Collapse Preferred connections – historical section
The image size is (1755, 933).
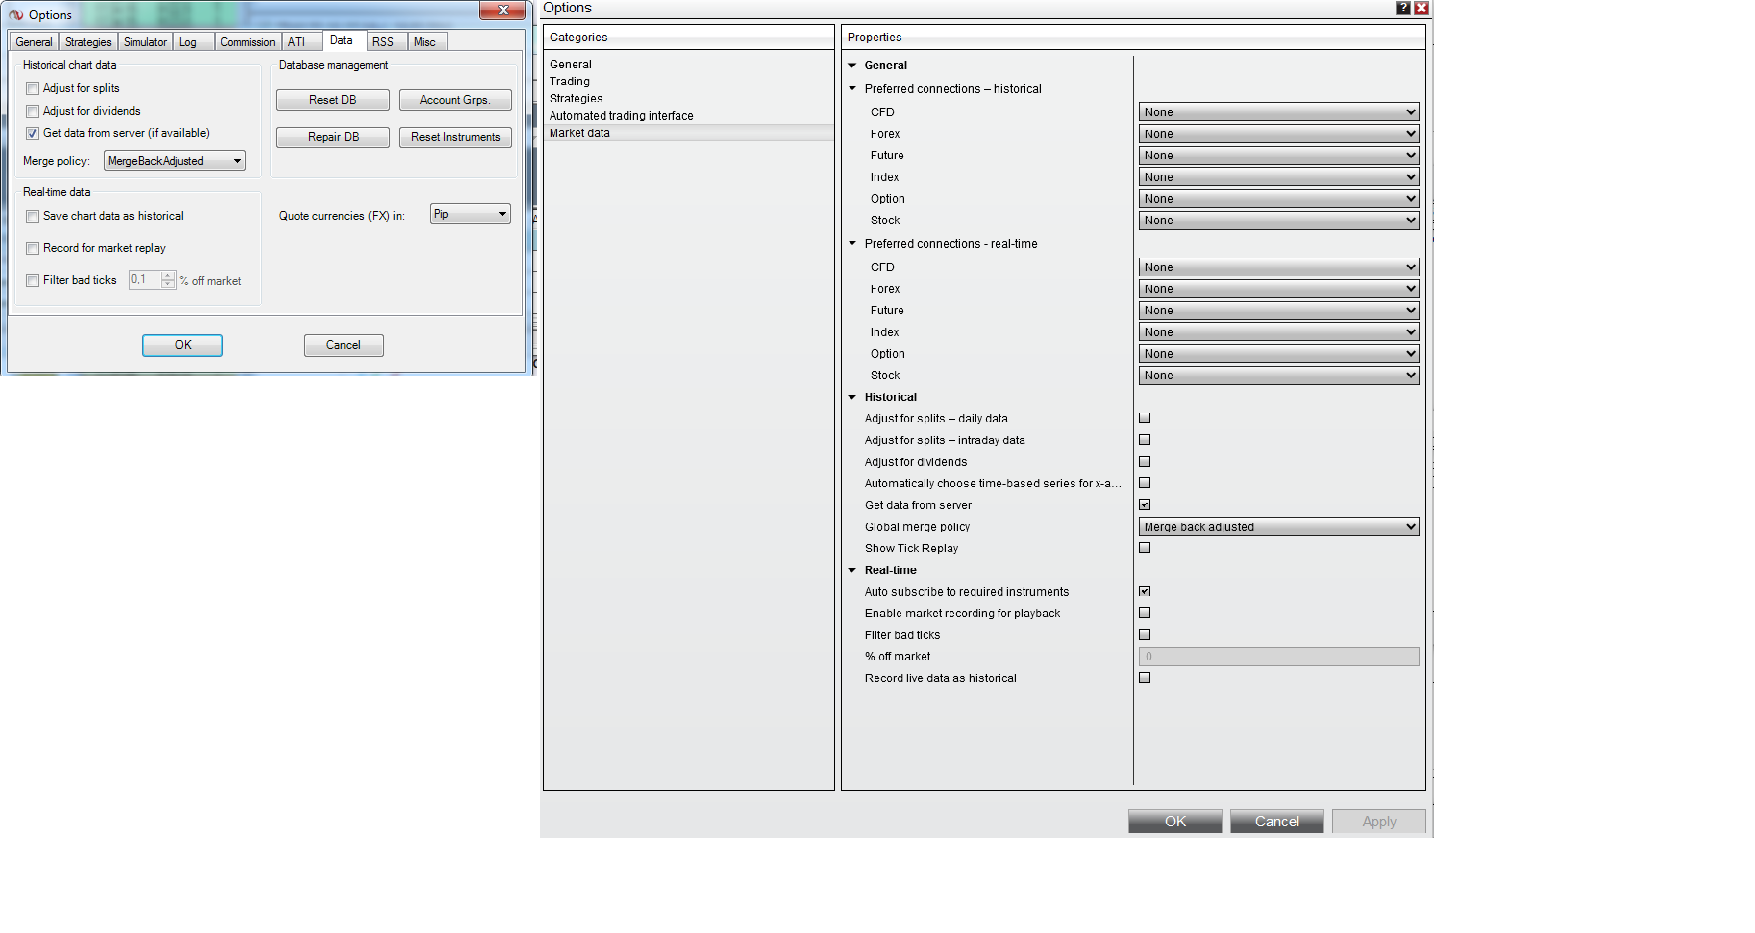coord(852,89)
